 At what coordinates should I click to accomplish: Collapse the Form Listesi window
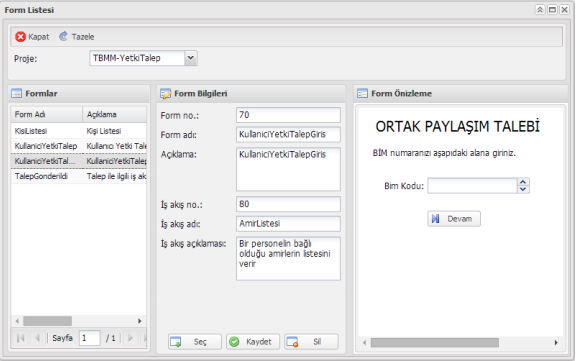(x=540, y=10)
